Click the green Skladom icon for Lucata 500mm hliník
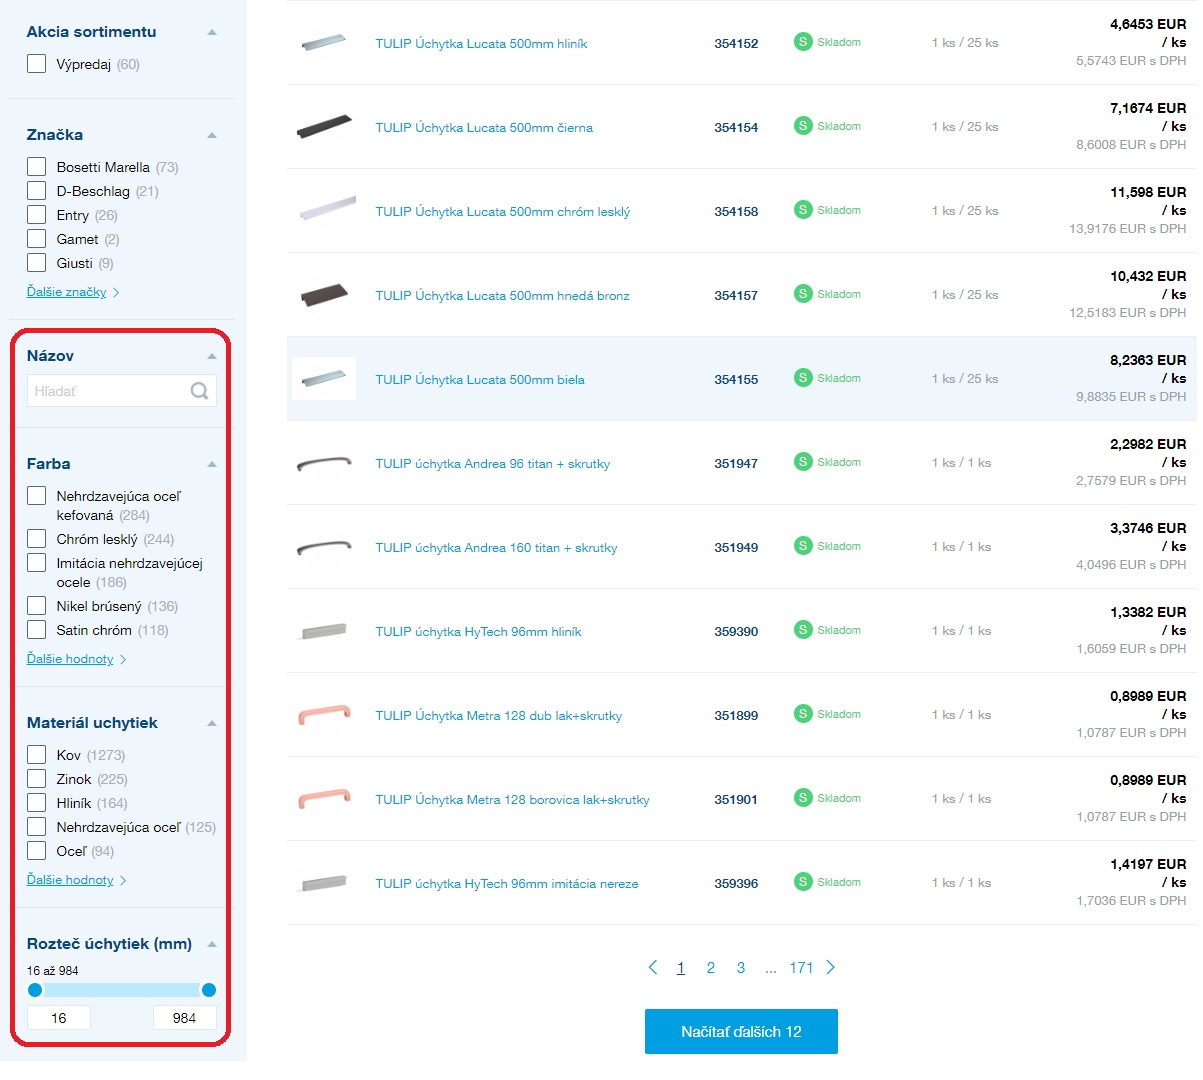This screenshot has height=1080, width=1203. tap(803, 42)
